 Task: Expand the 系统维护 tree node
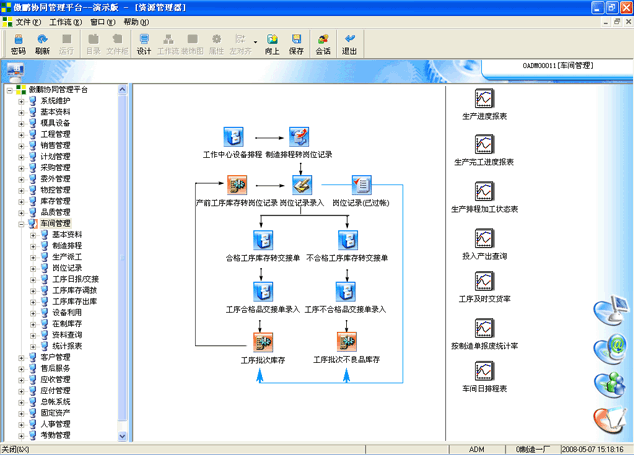tap(21, 100)
